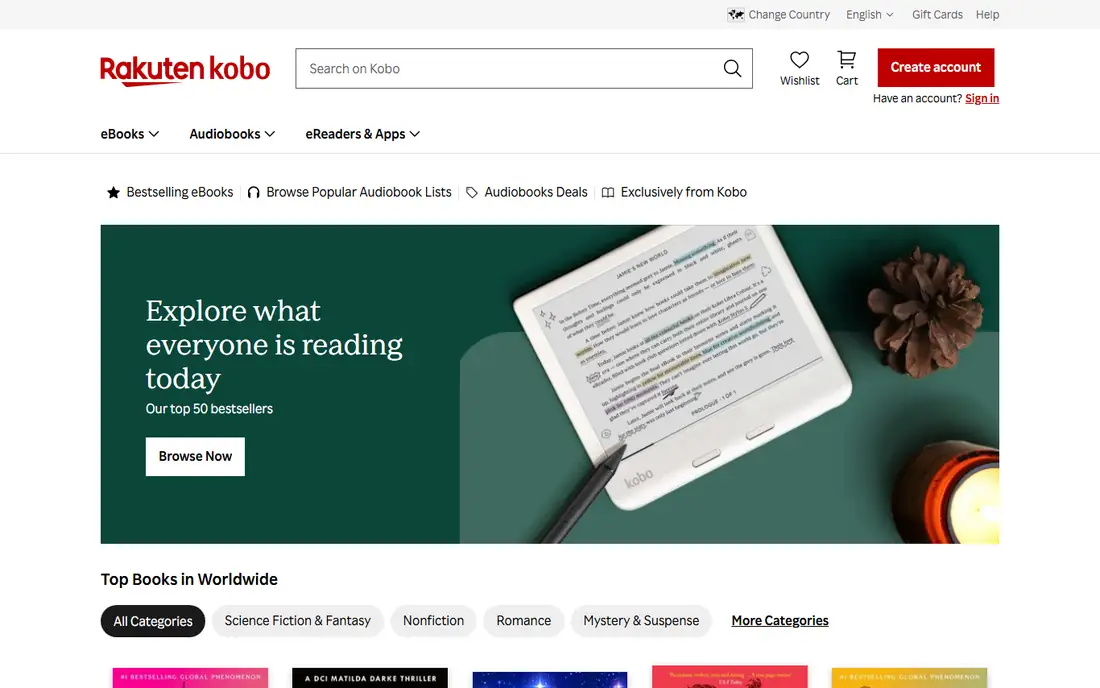
Task: Click the headphones icon for Audiobook Lists
Action: (x=253, y=192)
